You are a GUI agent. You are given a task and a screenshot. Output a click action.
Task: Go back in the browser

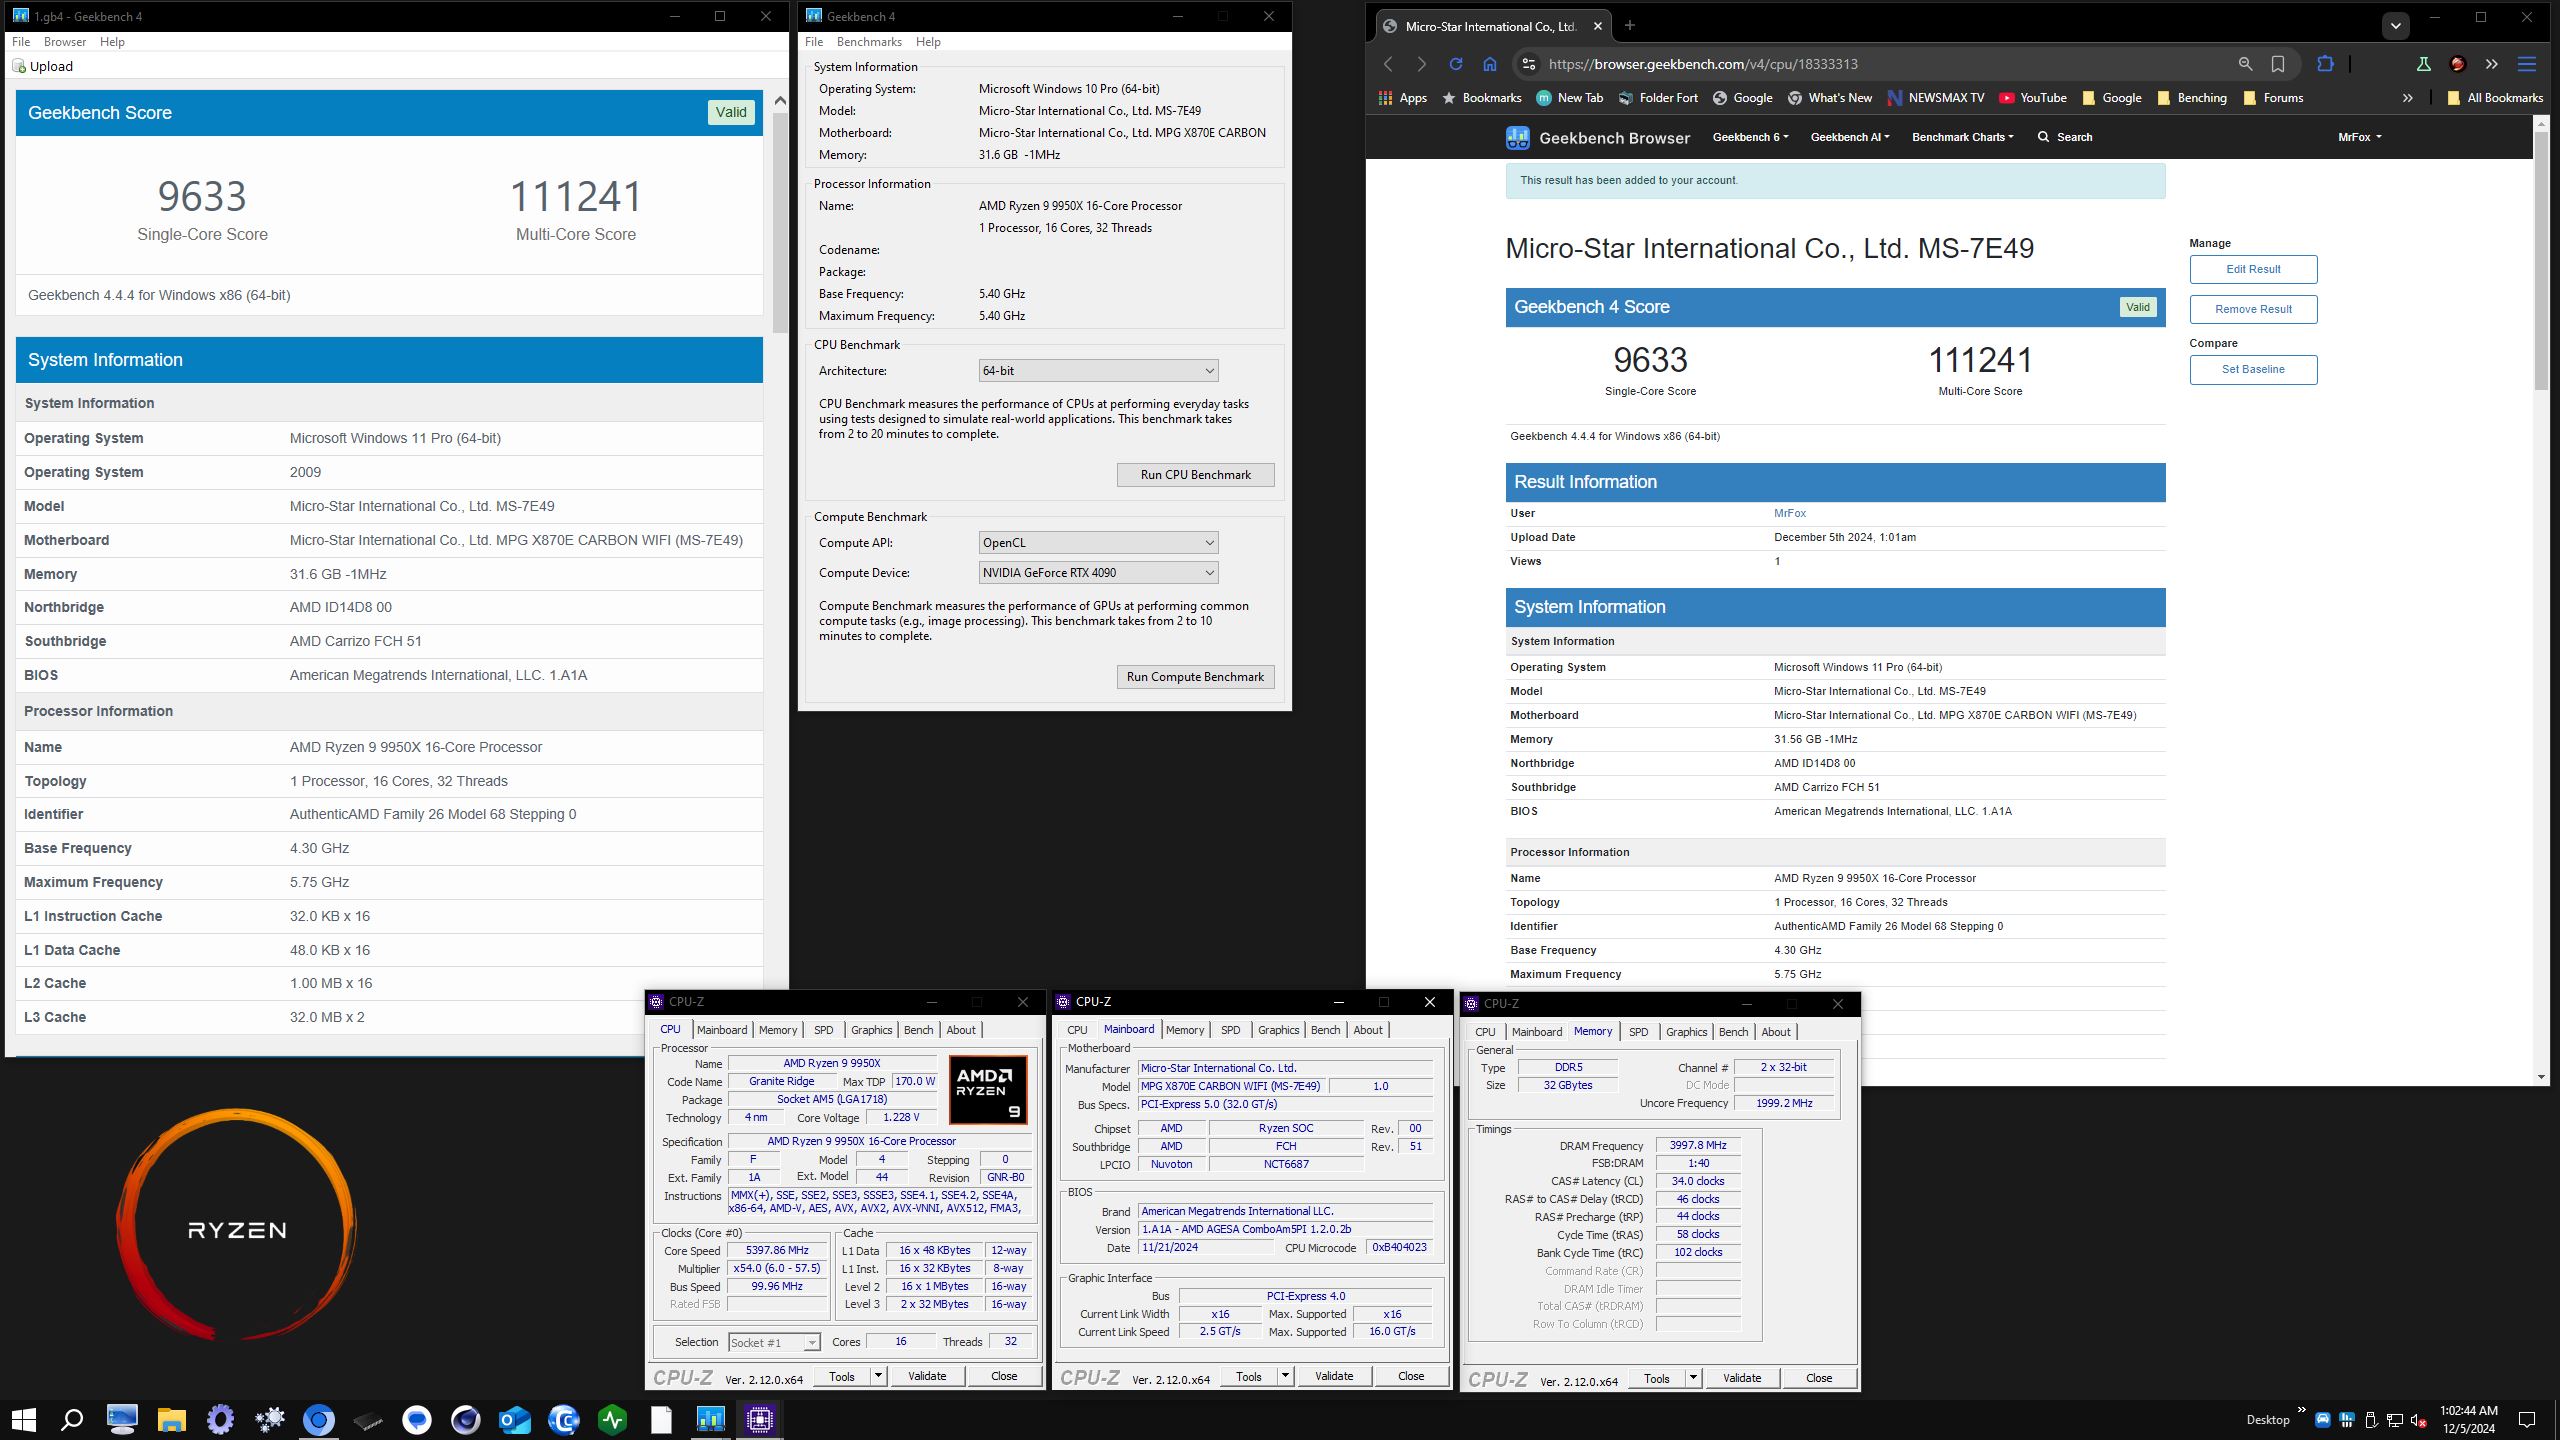pyautogui.click(x=1388, y=64)
